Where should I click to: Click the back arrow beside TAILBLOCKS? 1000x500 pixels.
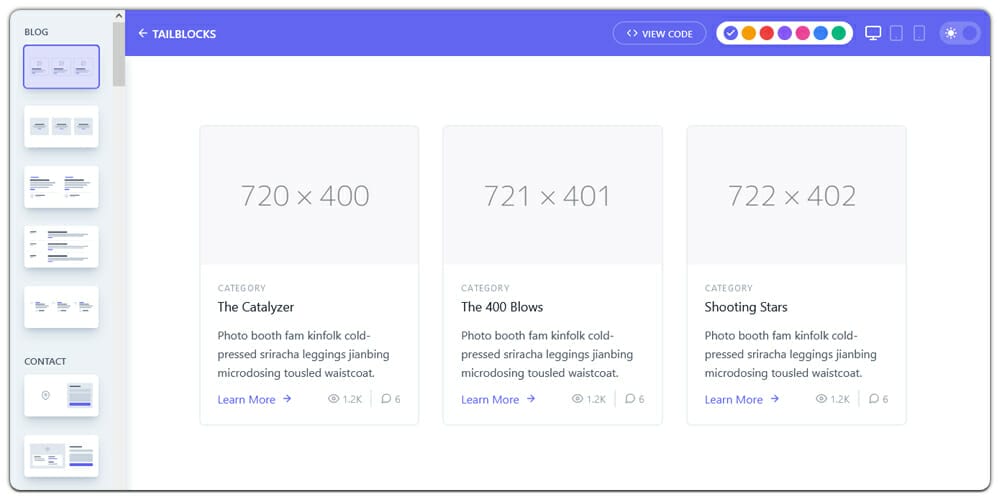[x=143, y=33]
